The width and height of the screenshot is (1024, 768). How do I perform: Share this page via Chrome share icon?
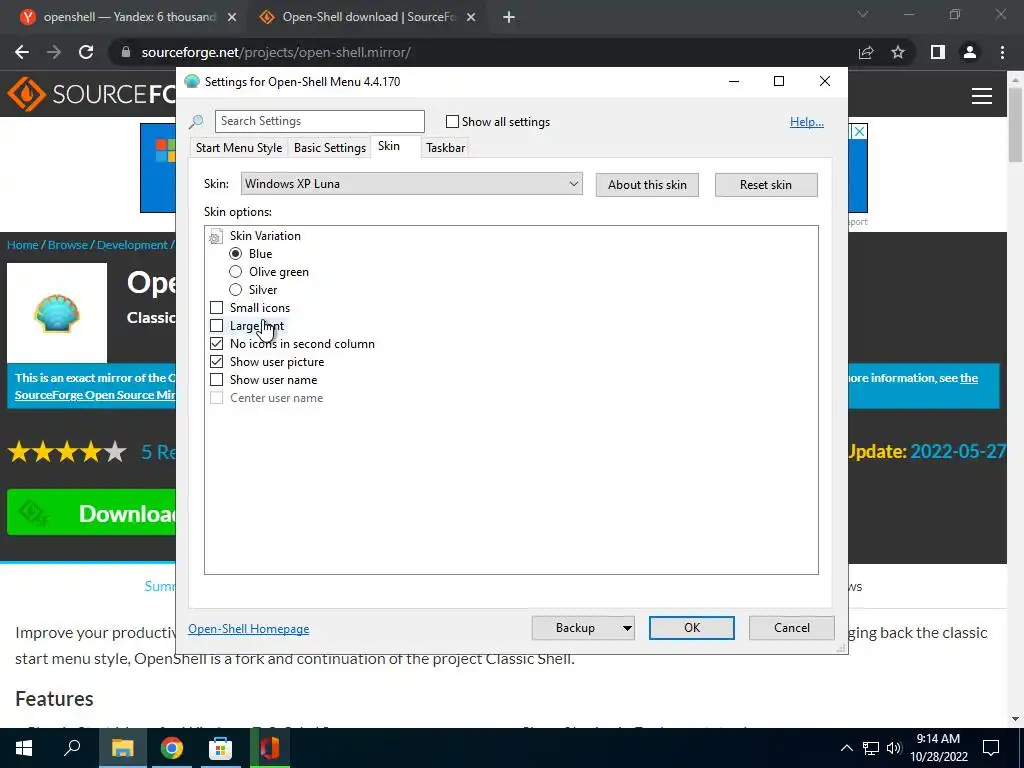tap(866, 52)
